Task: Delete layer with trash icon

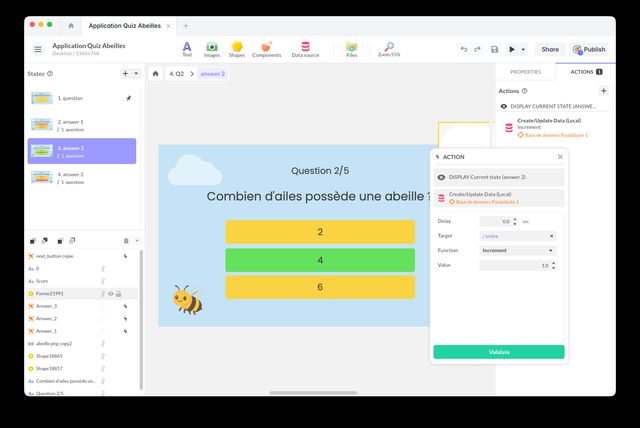Action: click(126, 241)
